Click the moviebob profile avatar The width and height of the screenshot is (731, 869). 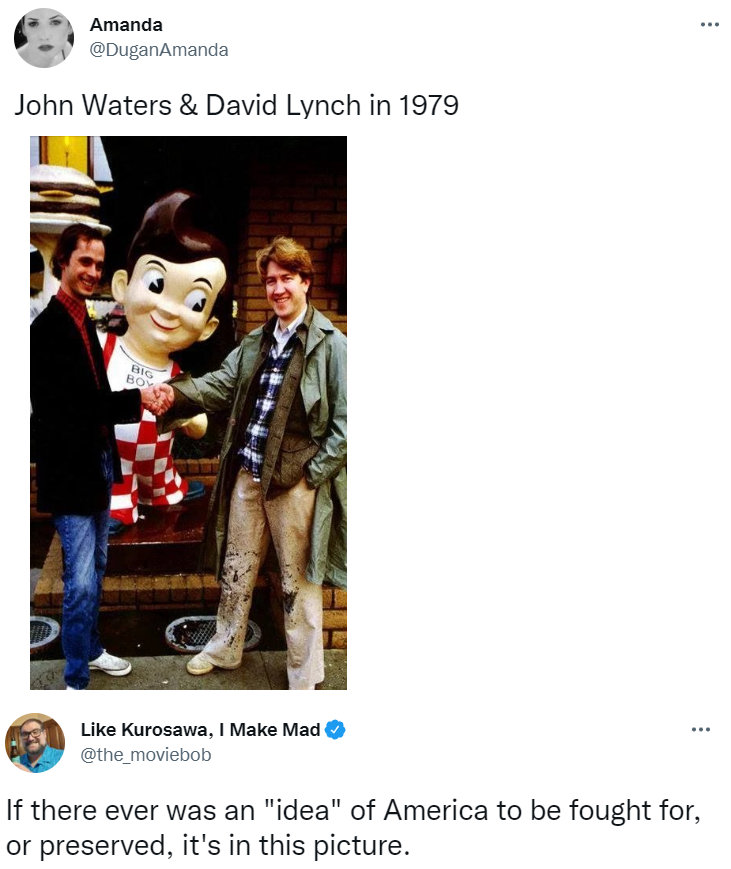tap(35, 743)
